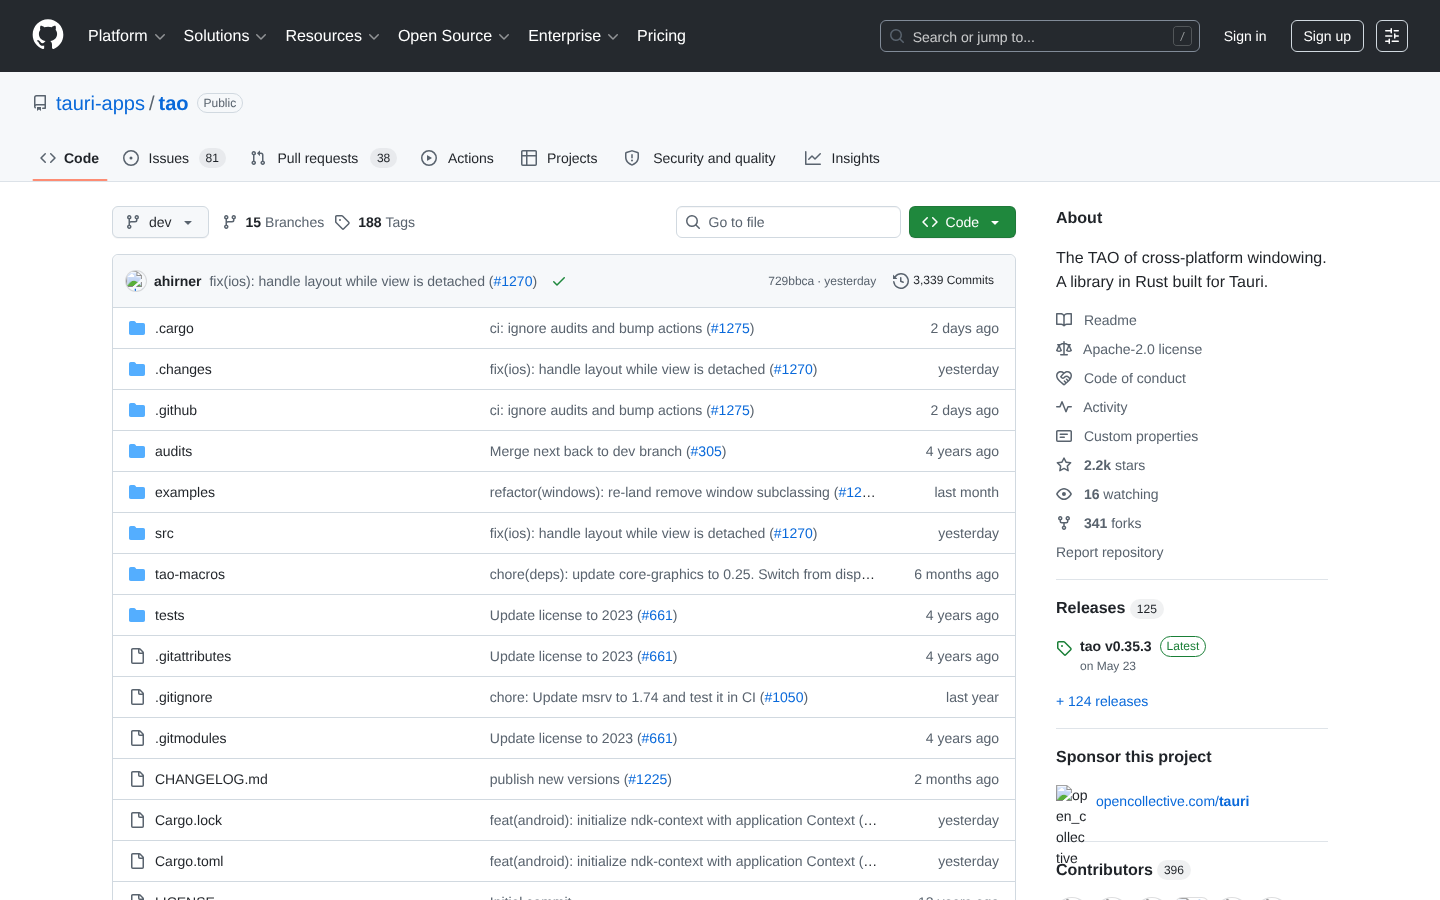Open the dev branch selector dropdown
This screenshot has height=900, width=1440.
coord(160,222)
